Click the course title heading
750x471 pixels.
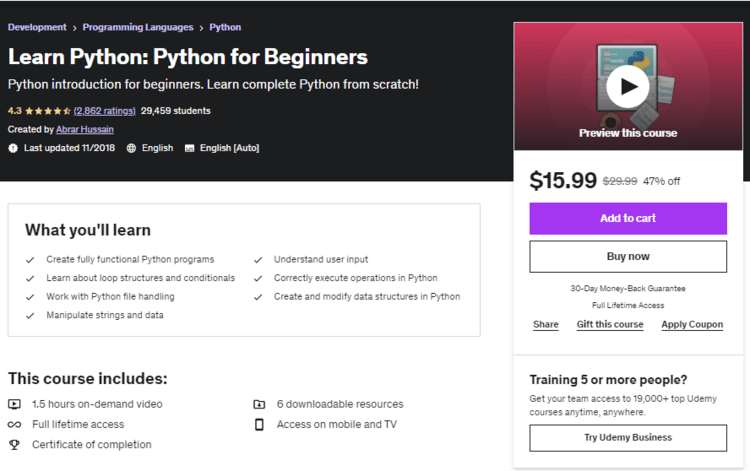click(188, 57)
